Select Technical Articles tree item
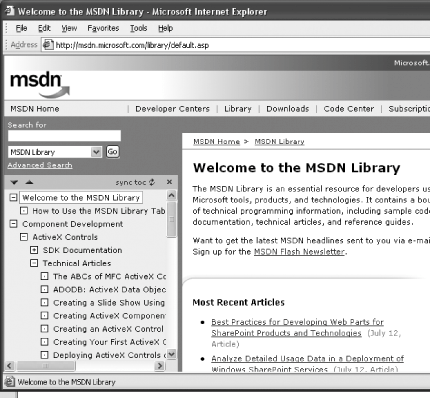The image size is (431, 398). point(77,263)
